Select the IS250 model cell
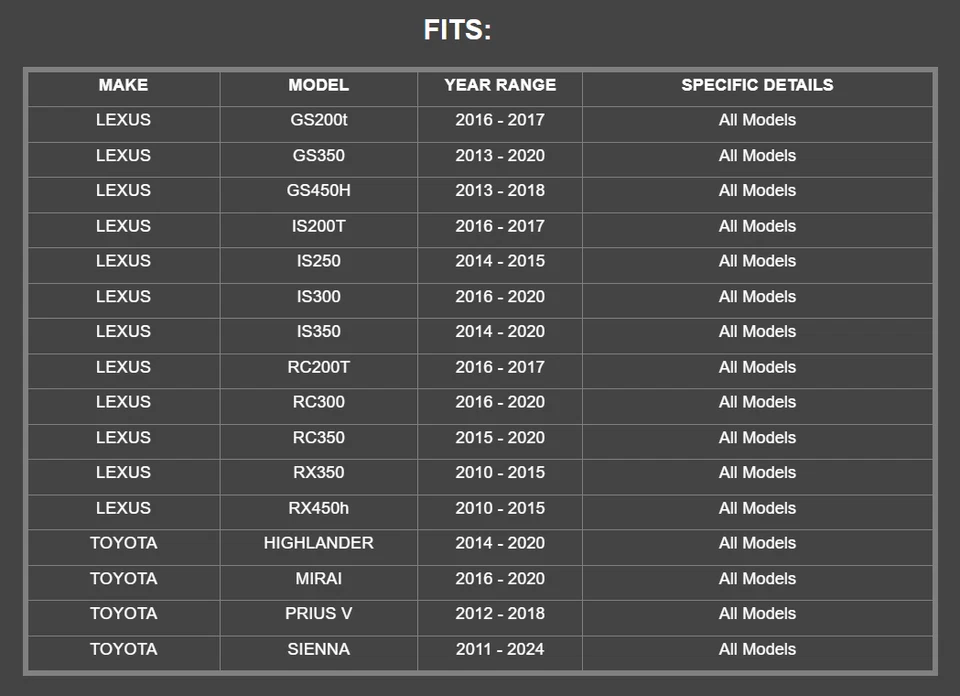 (318, 261)
